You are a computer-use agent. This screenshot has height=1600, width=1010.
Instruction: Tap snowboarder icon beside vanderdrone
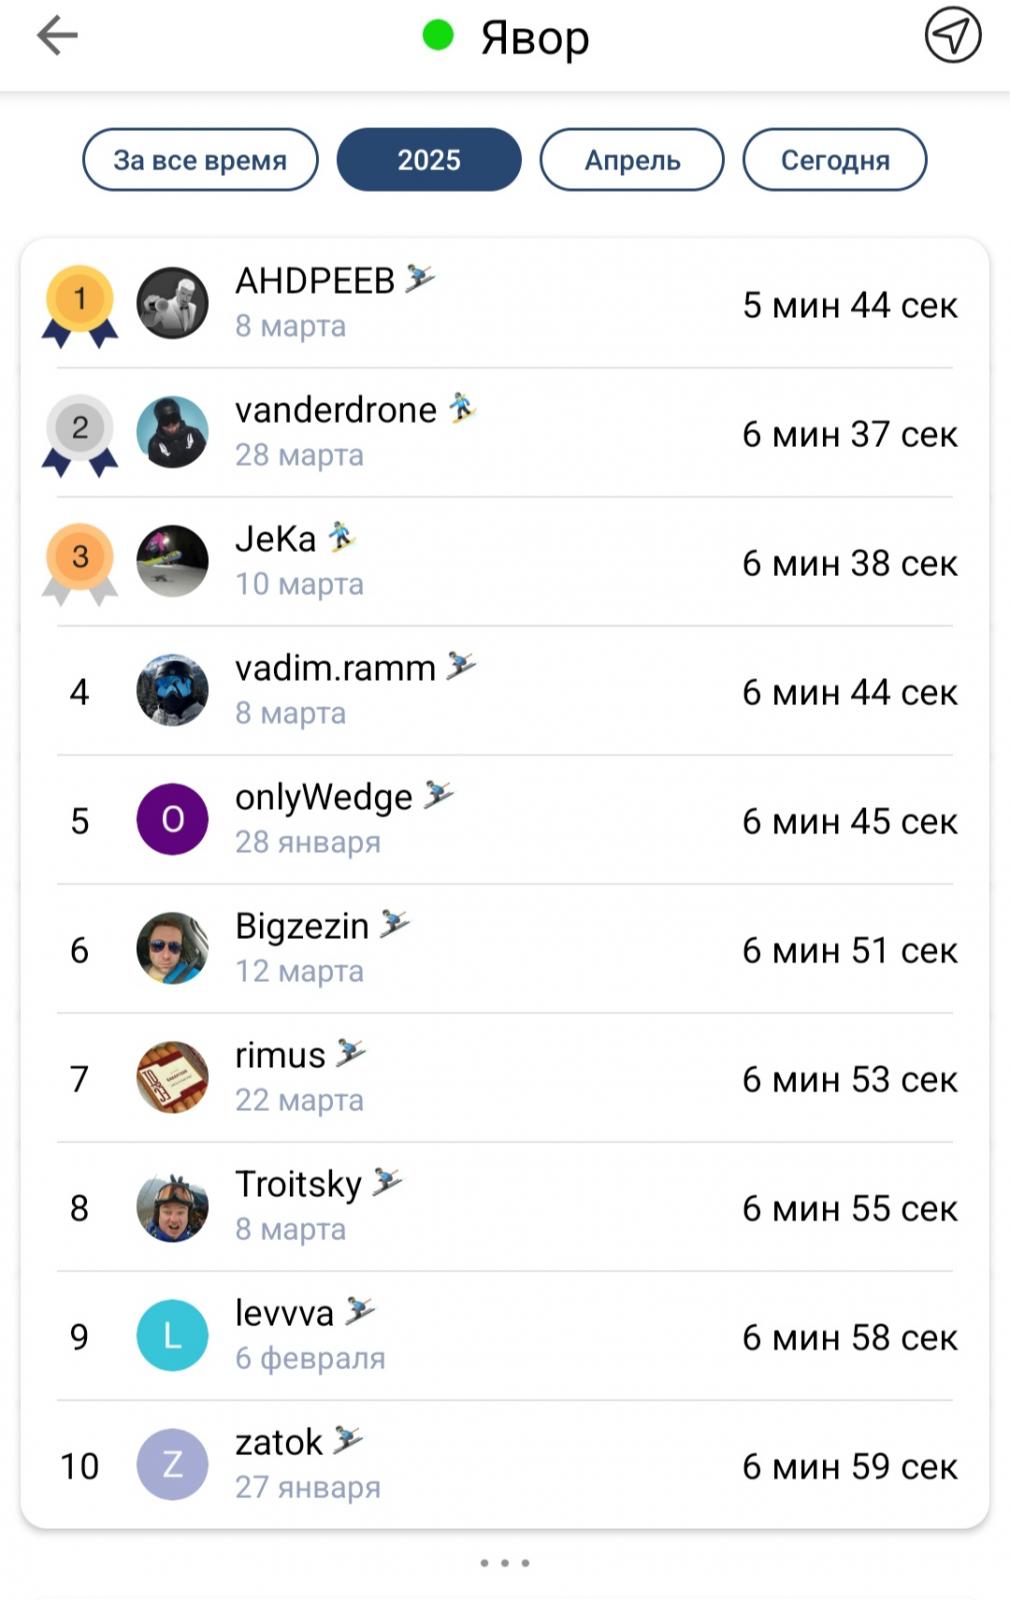[x=461, y=408]
